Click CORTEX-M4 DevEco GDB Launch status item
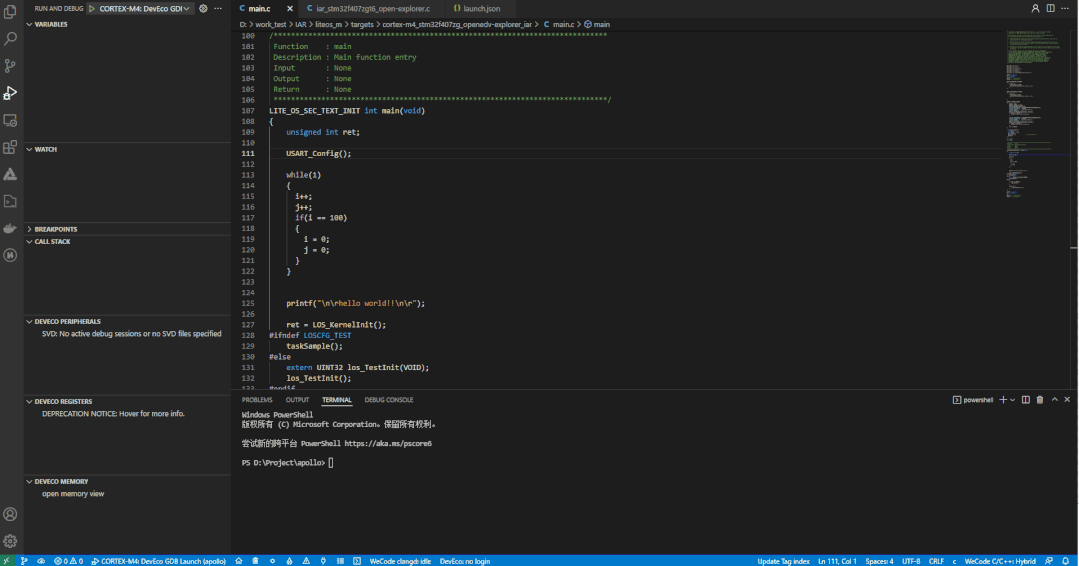 (x=158, y=561)
